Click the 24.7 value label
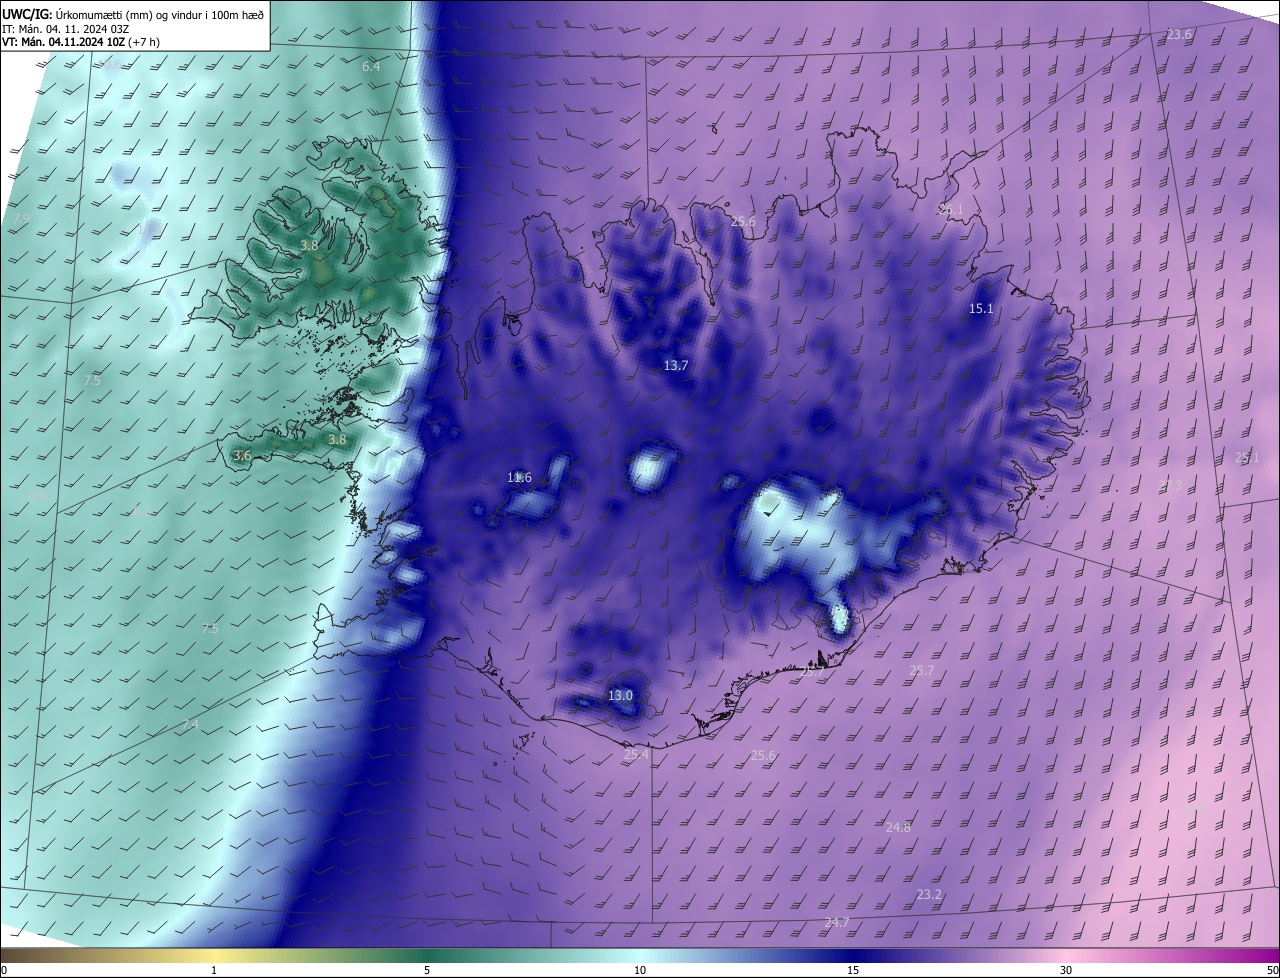Image resolution: width=1280 pixels, height=978 pixels. (837, 922)
